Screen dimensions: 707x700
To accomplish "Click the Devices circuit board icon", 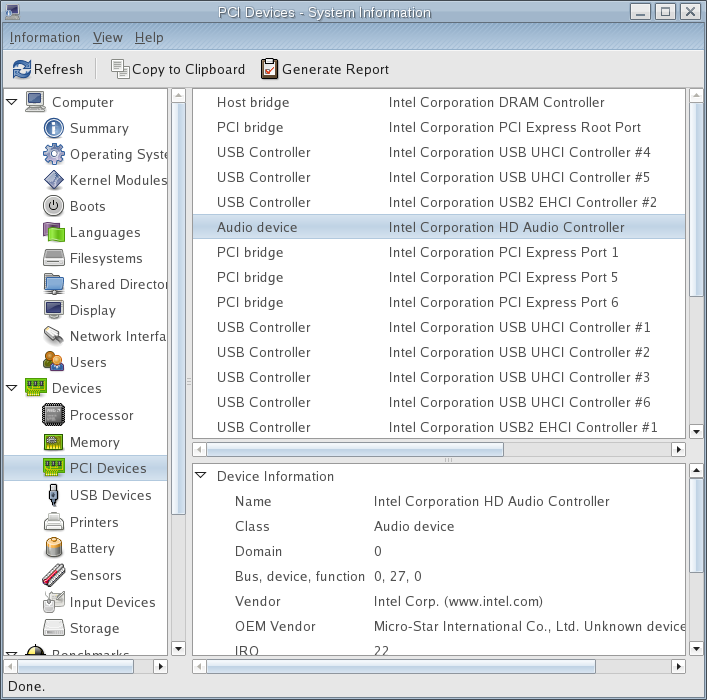I will 36,387.
